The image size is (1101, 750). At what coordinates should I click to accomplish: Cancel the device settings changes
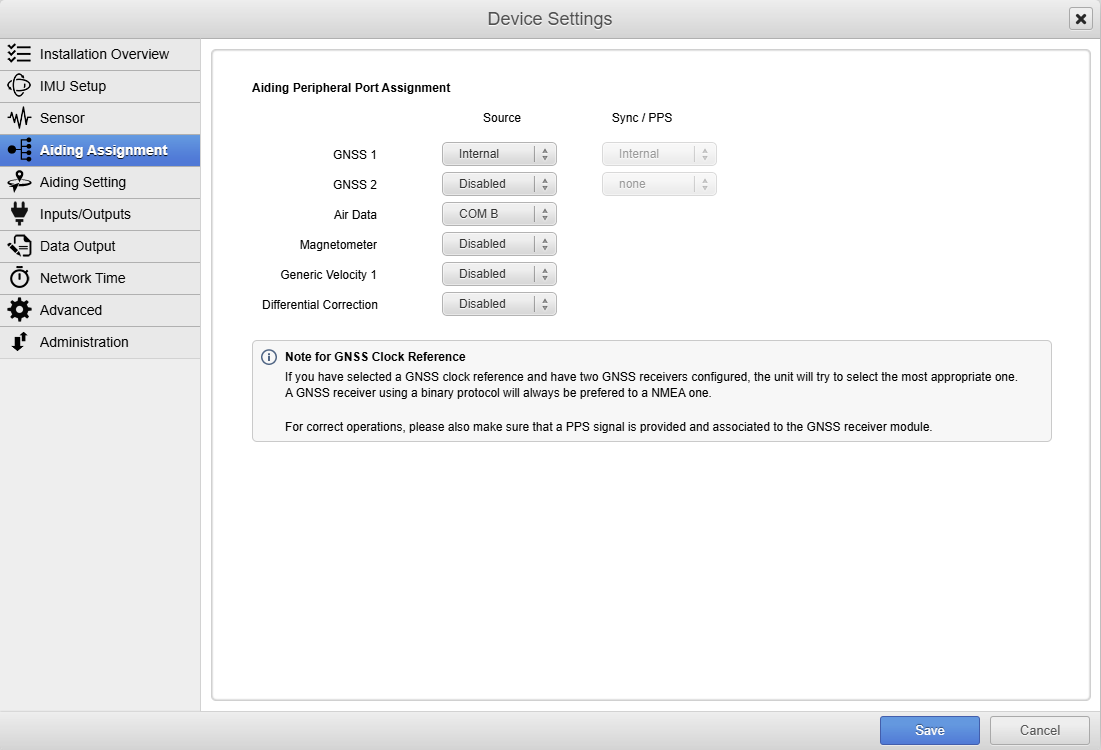pos(1039,731)
